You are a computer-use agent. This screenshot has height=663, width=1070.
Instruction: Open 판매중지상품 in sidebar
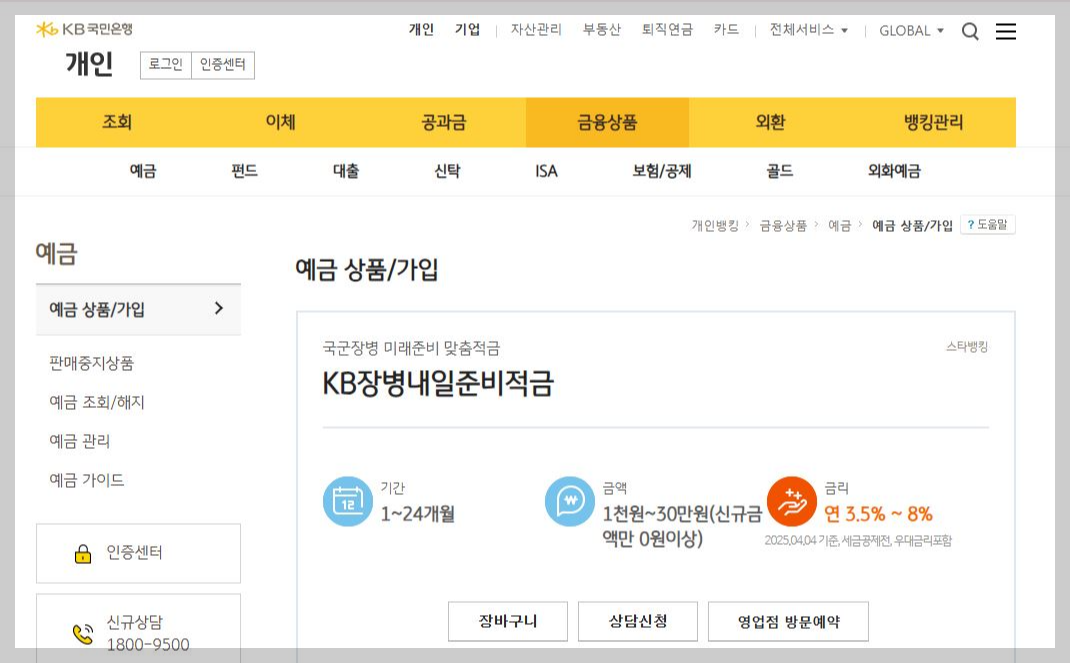91,363
